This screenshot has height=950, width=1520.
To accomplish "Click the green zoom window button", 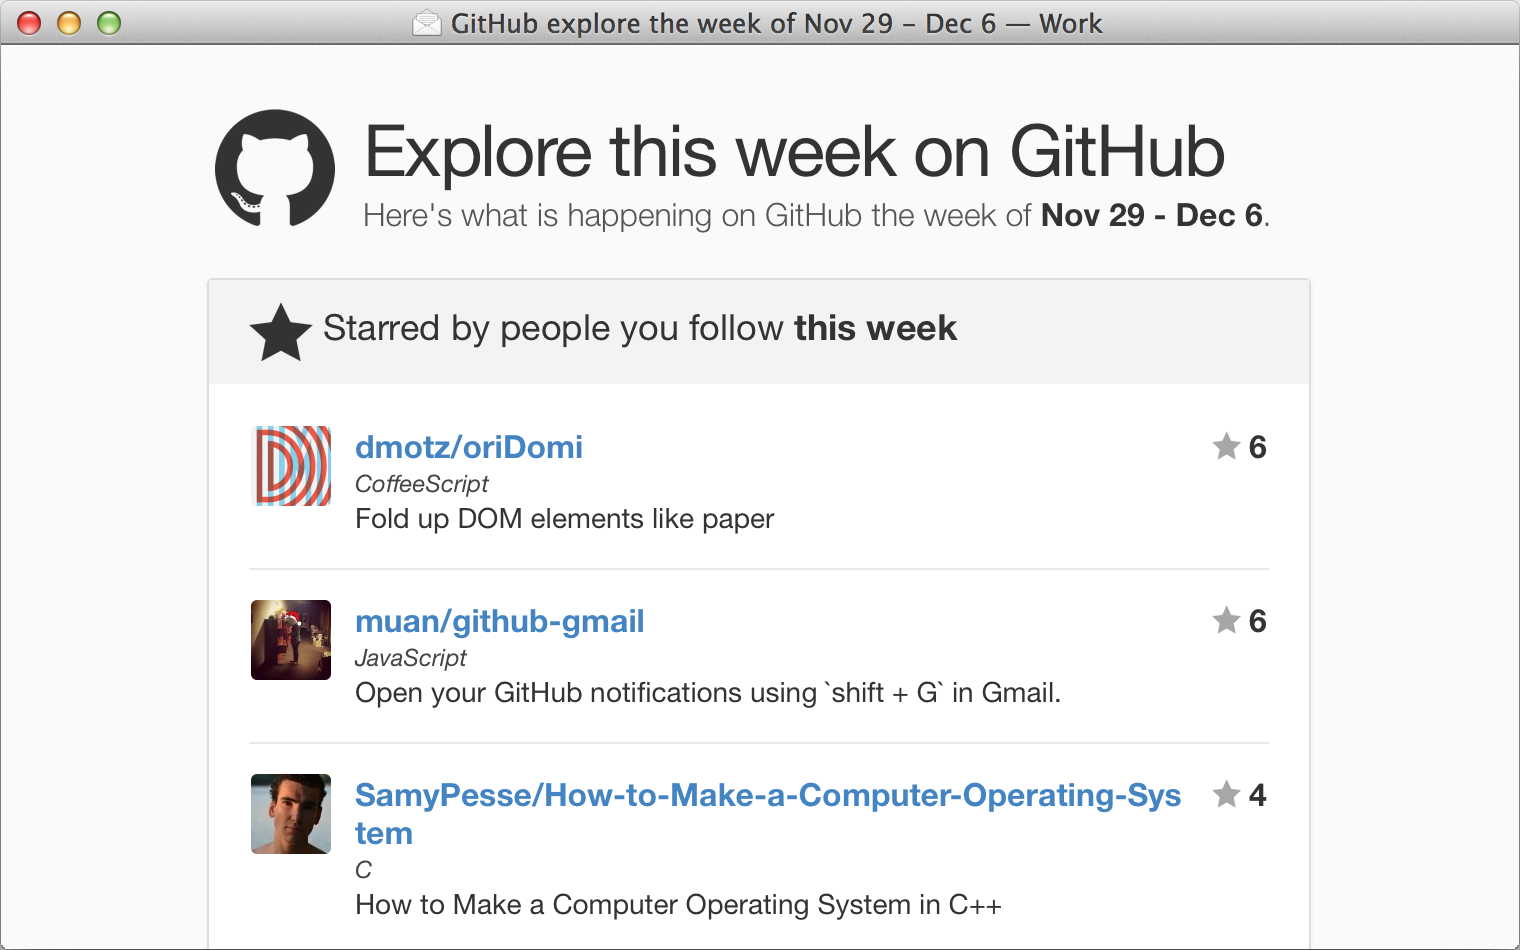I will click(x=109, y=23).
